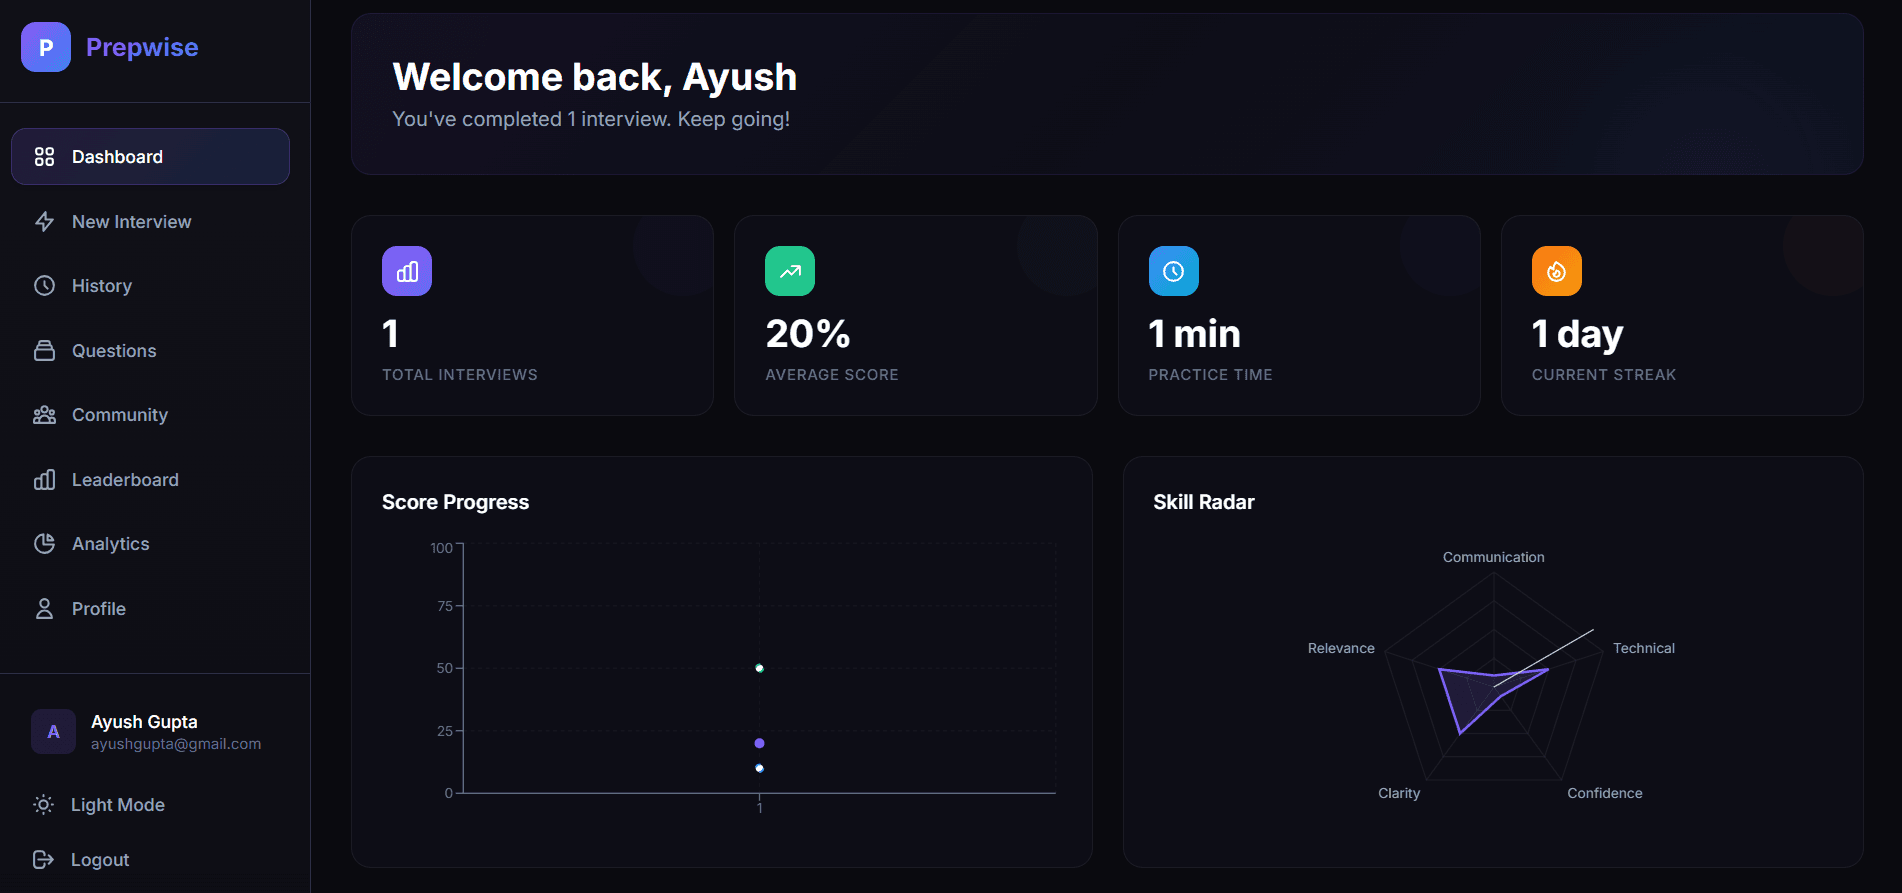Click the Logout exit icon
This screenshot has width=1902, height=893.
click(44, 859)
